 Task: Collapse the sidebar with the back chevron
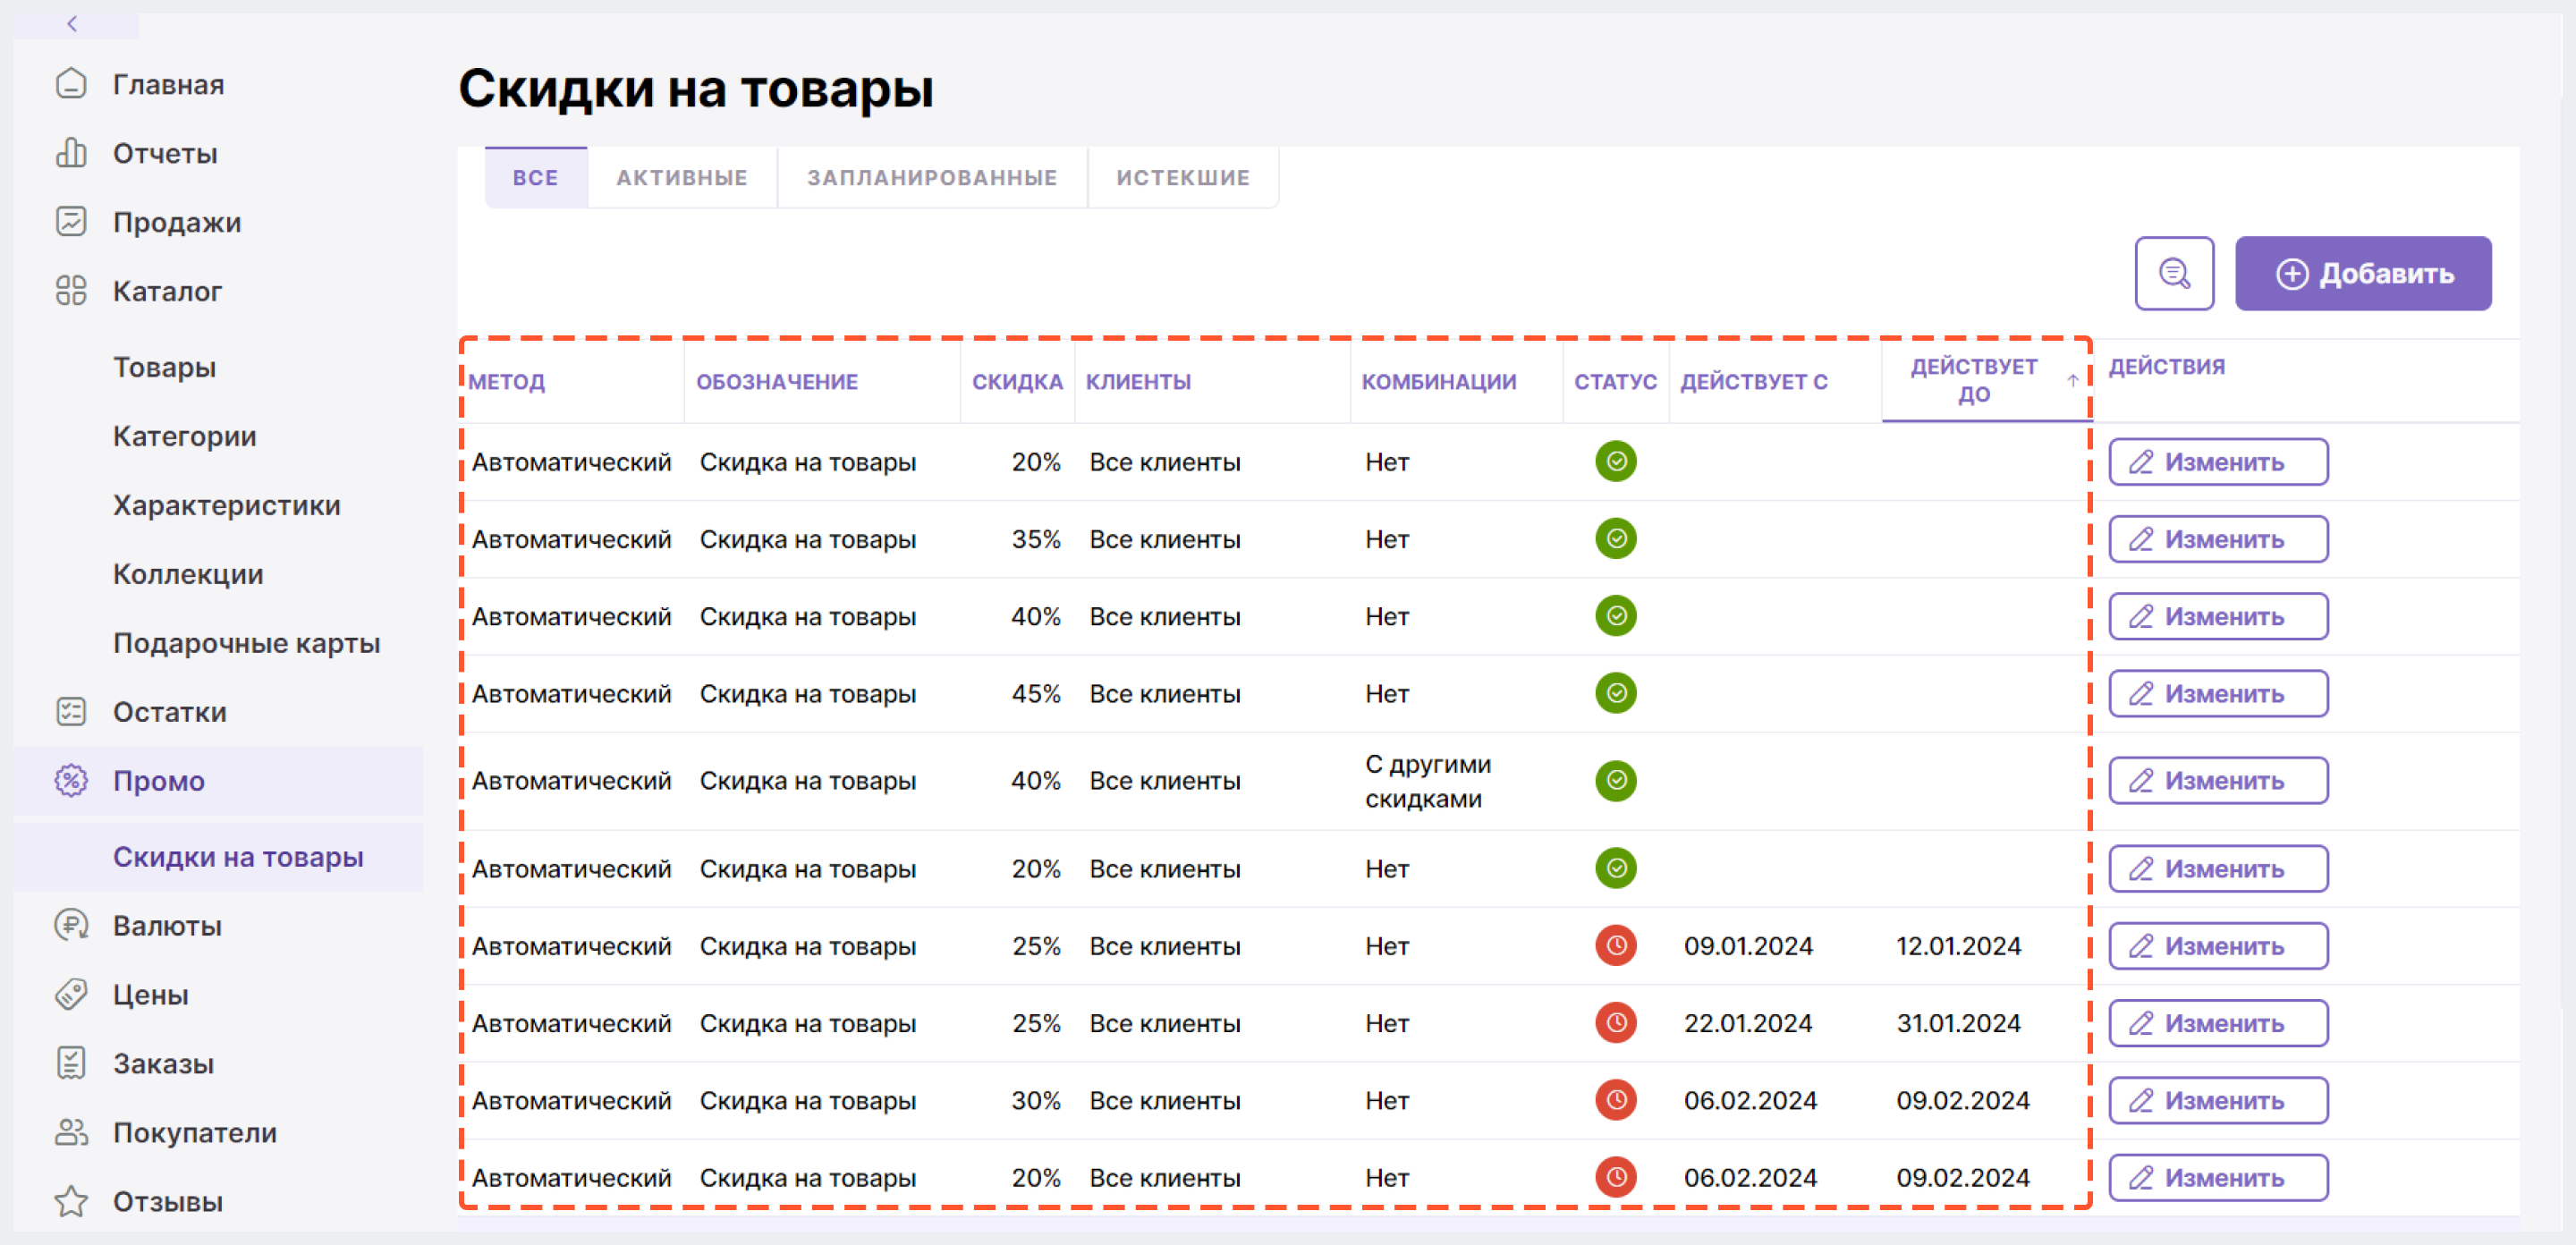pyautogui.click(x=72, y=23)
